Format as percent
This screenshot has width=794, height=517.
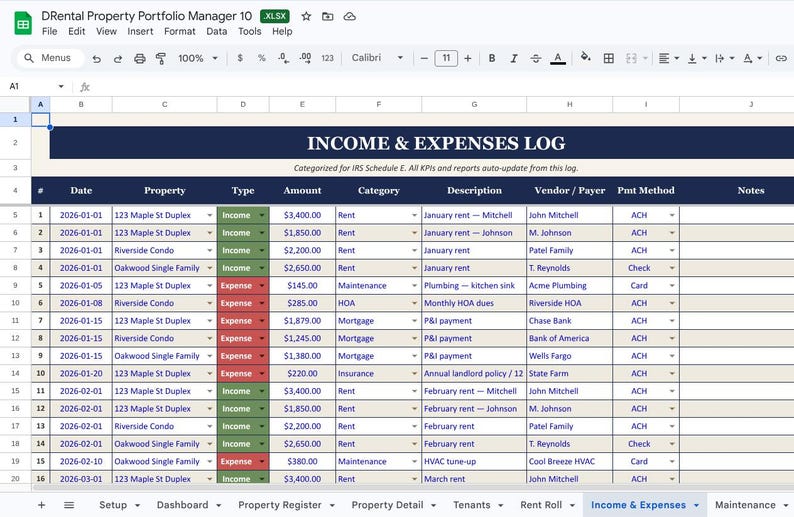tap(262, 58)
